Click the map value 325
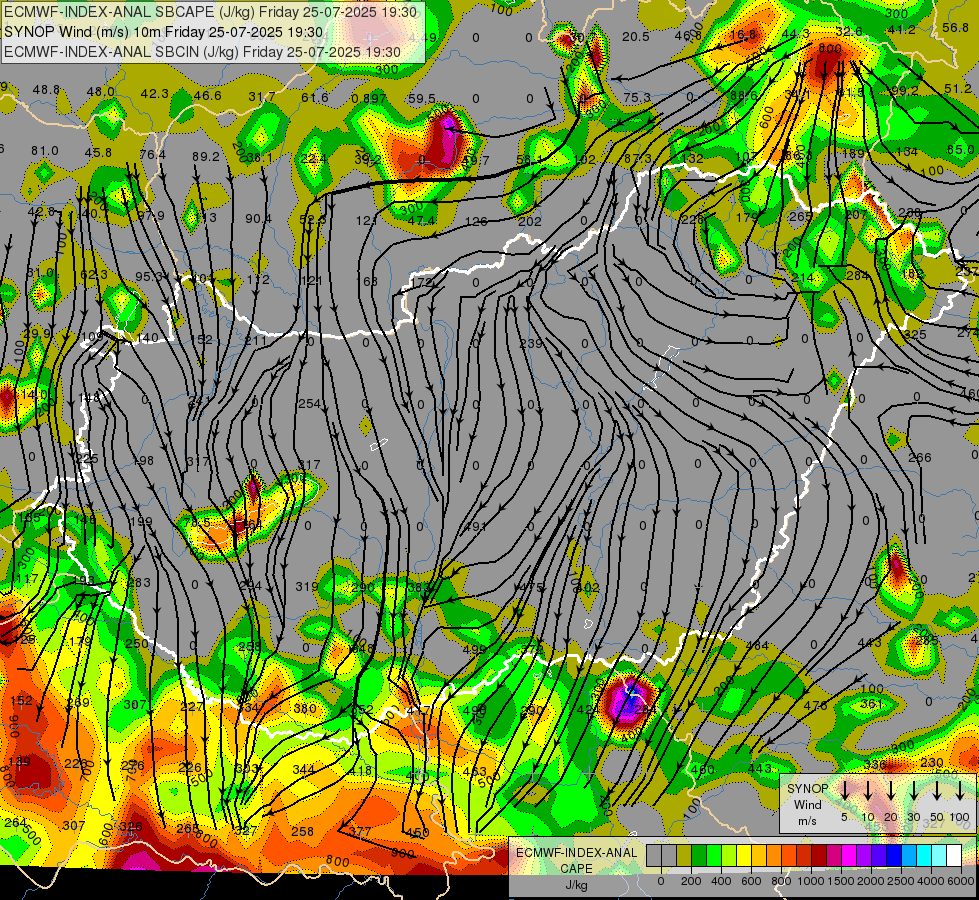979x900 pixels. click(915, 334)
